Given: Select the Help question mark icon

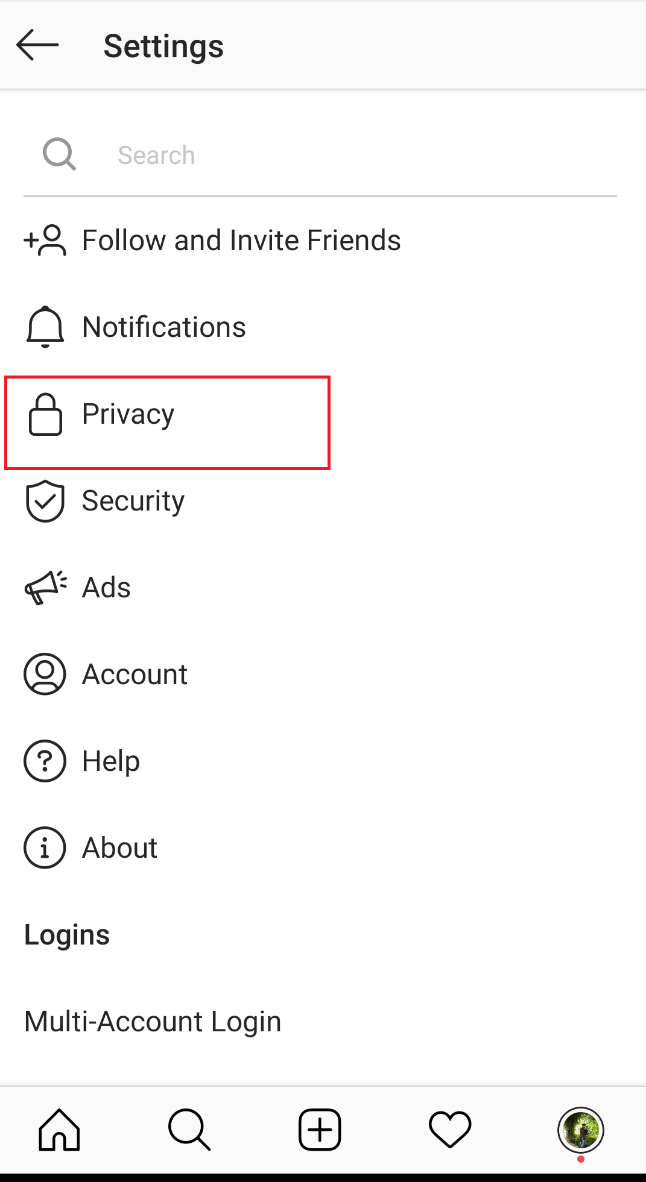Looking at the screenshot, I should pos(44,761).
